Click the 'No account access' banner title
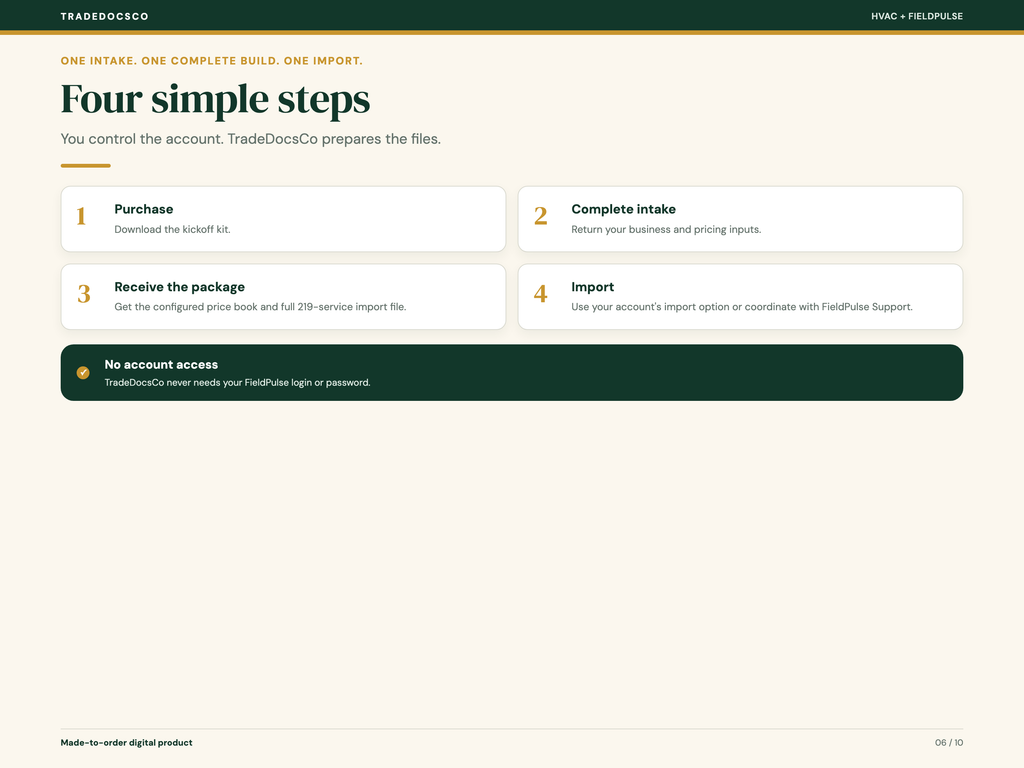 [x=161, y=364]
